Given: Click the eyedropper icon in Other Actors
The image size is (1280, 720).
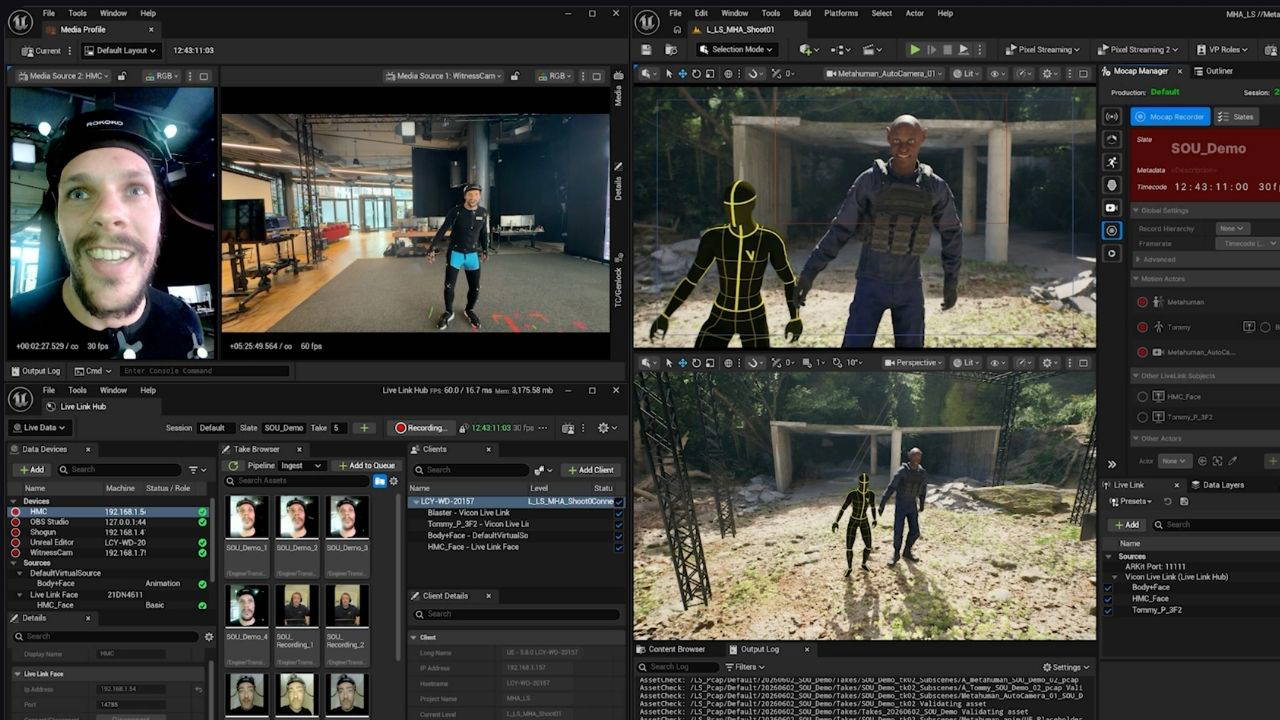Looking at the screenshot, I should tap(1232, 461).
